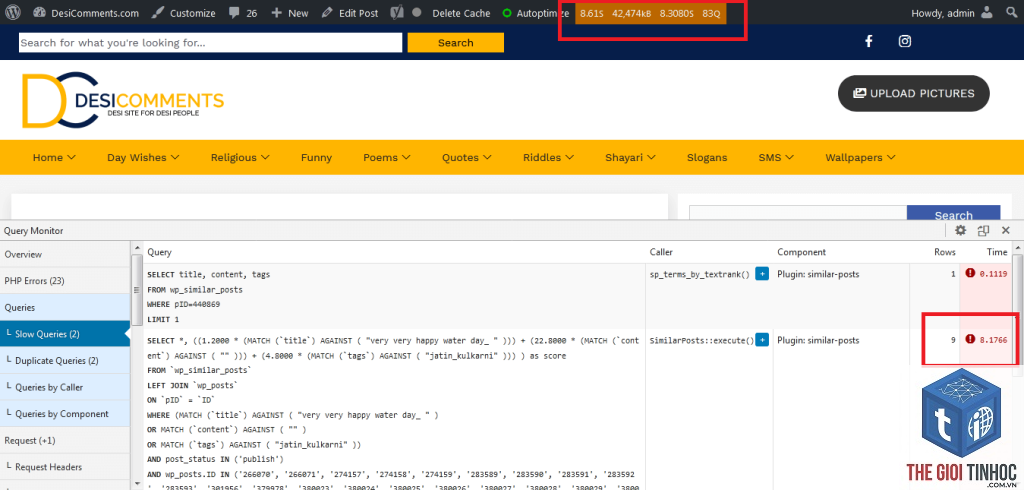Expand the Riddles menu
Image resolution: width=1024 pixels, height=490 pixels.
(549, 157)
